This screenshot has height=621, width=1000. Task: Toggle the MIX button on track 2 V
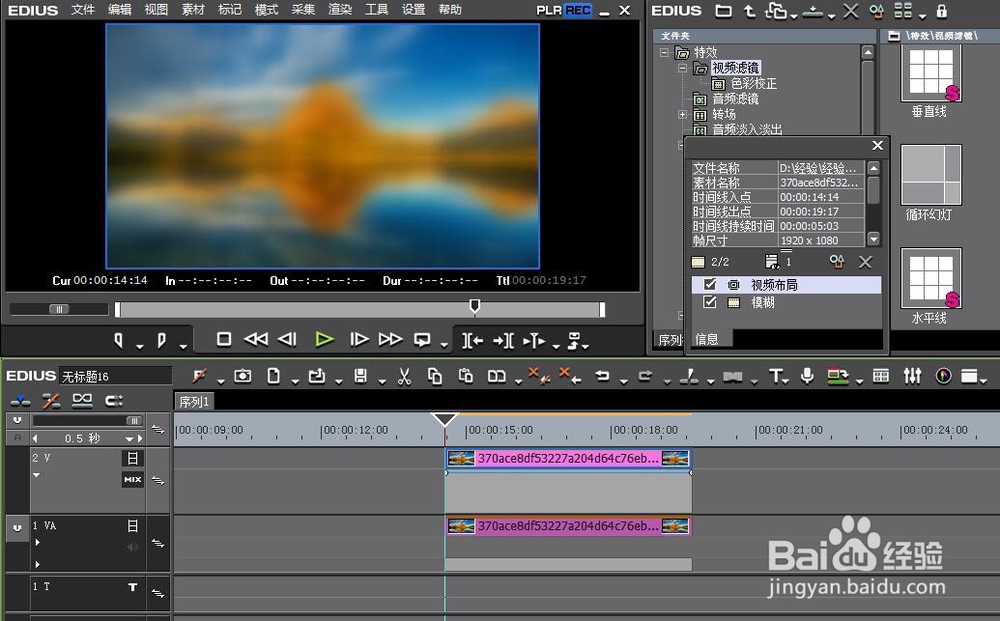(x=133, y=479)
